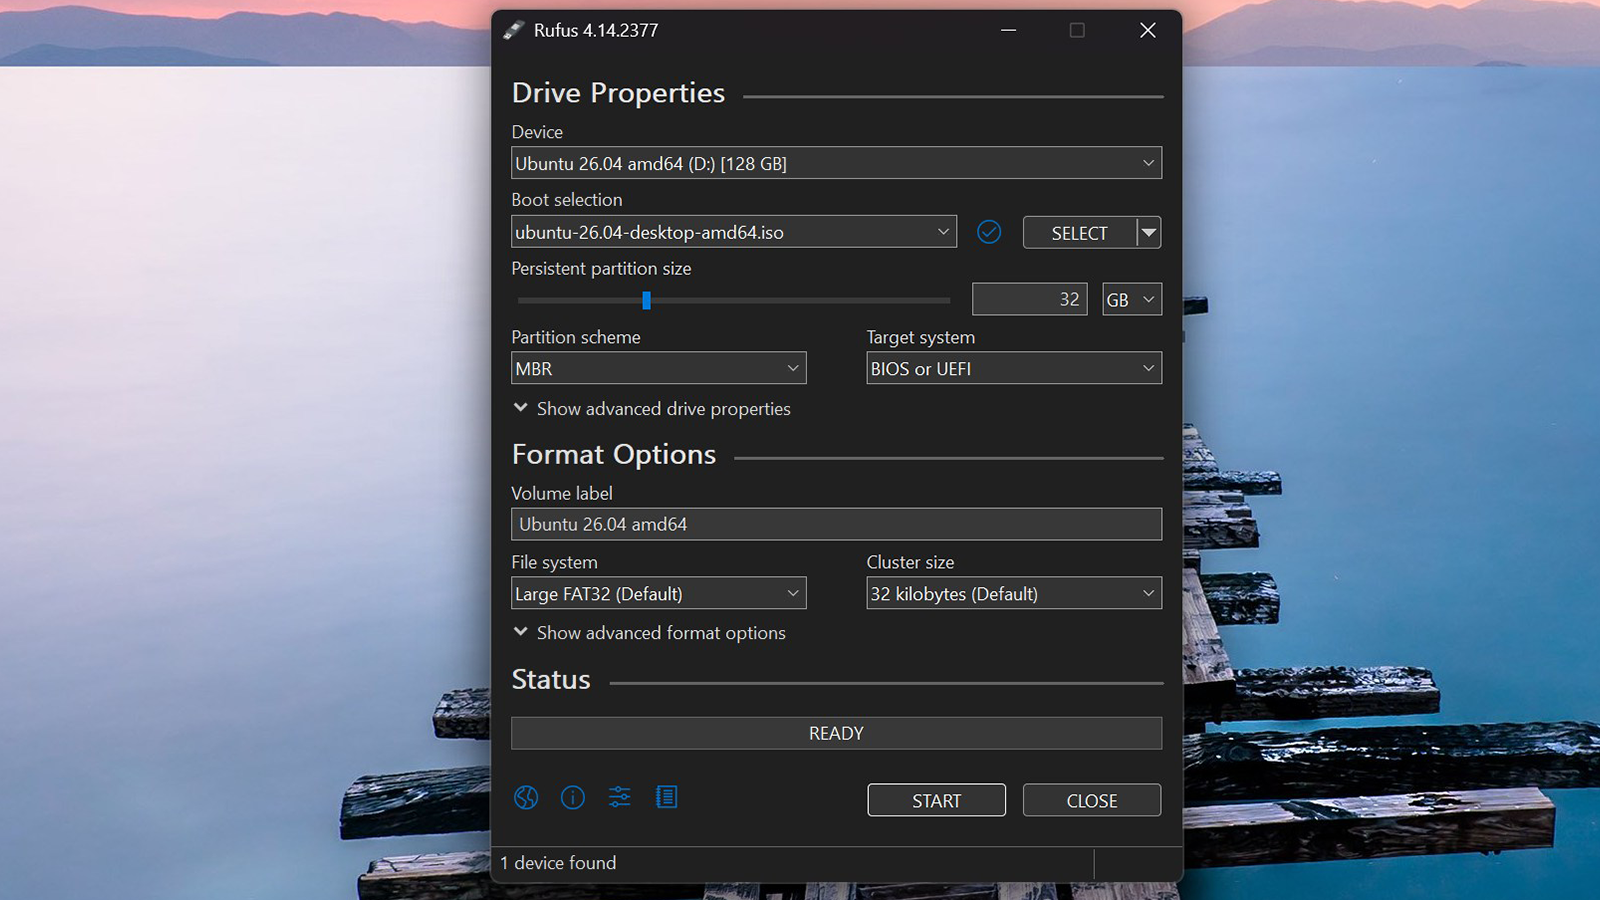
Task: Click the READY status progress bar
Action: pos(837,733)
